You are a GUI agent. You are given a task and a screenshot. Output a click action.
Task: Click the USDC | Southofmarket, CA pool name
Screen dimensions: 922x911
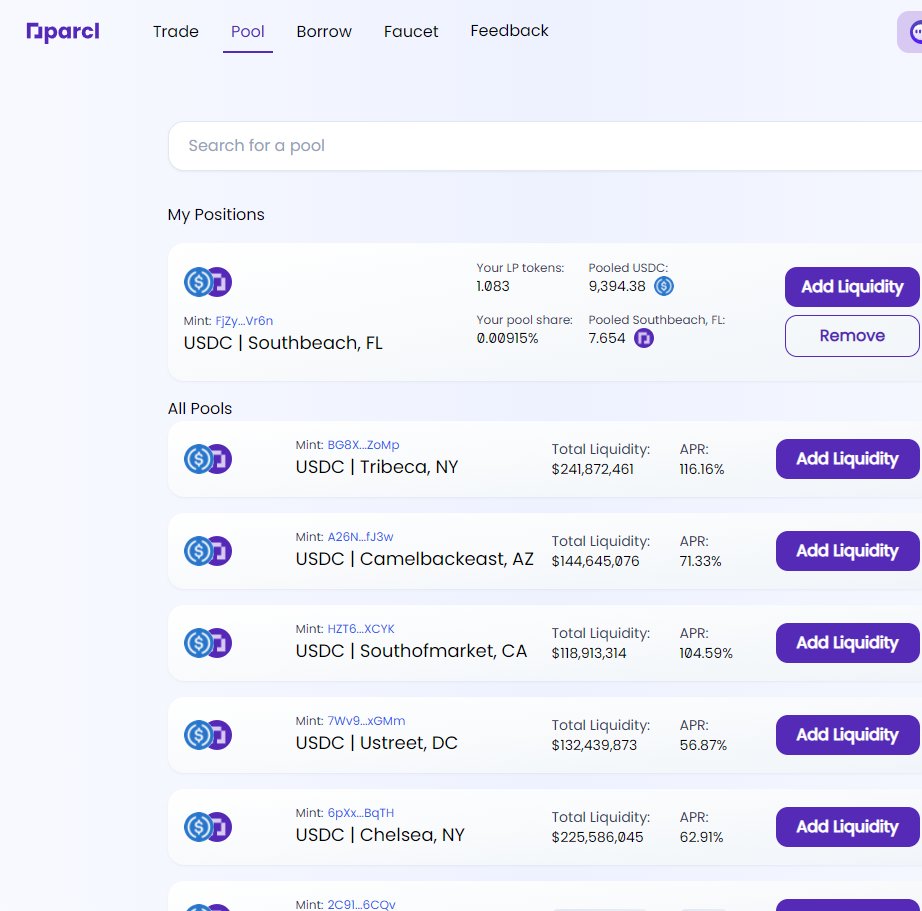click(411, 651)
